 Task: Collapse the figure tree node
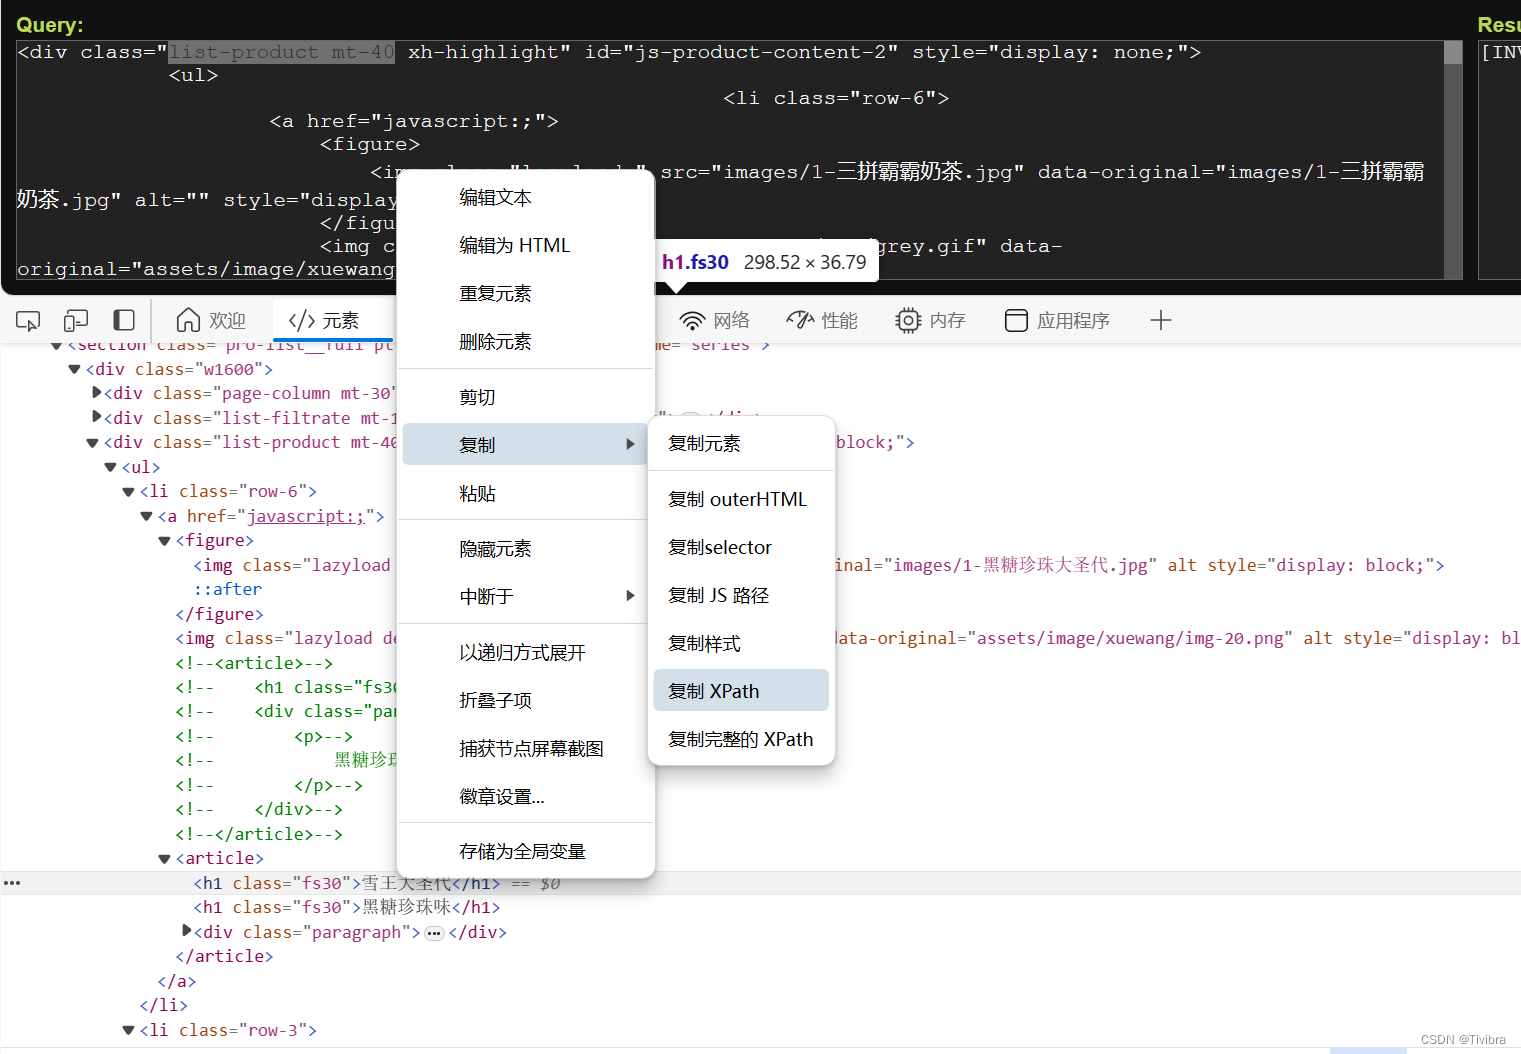163,540
